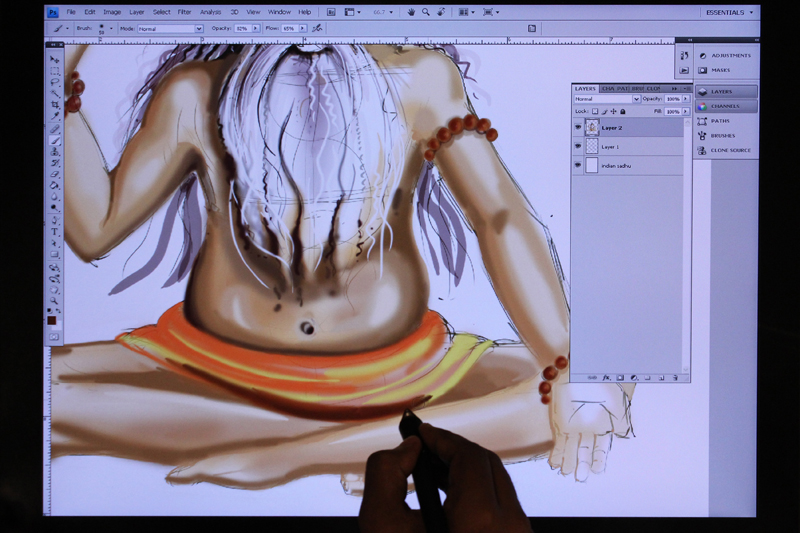Select the Zoom magnifier tool in toolbox

coord(55,300)
